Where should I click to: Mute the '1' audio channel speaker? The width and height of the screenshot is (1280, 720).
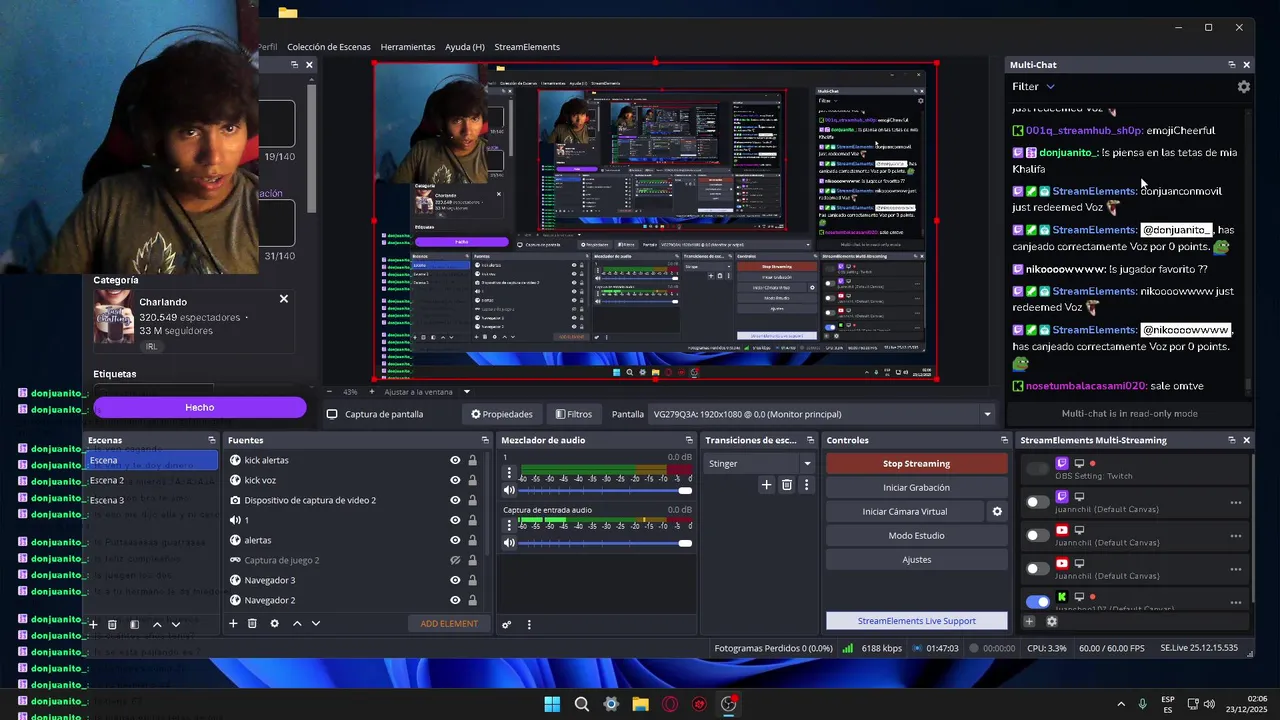(509, 490)
